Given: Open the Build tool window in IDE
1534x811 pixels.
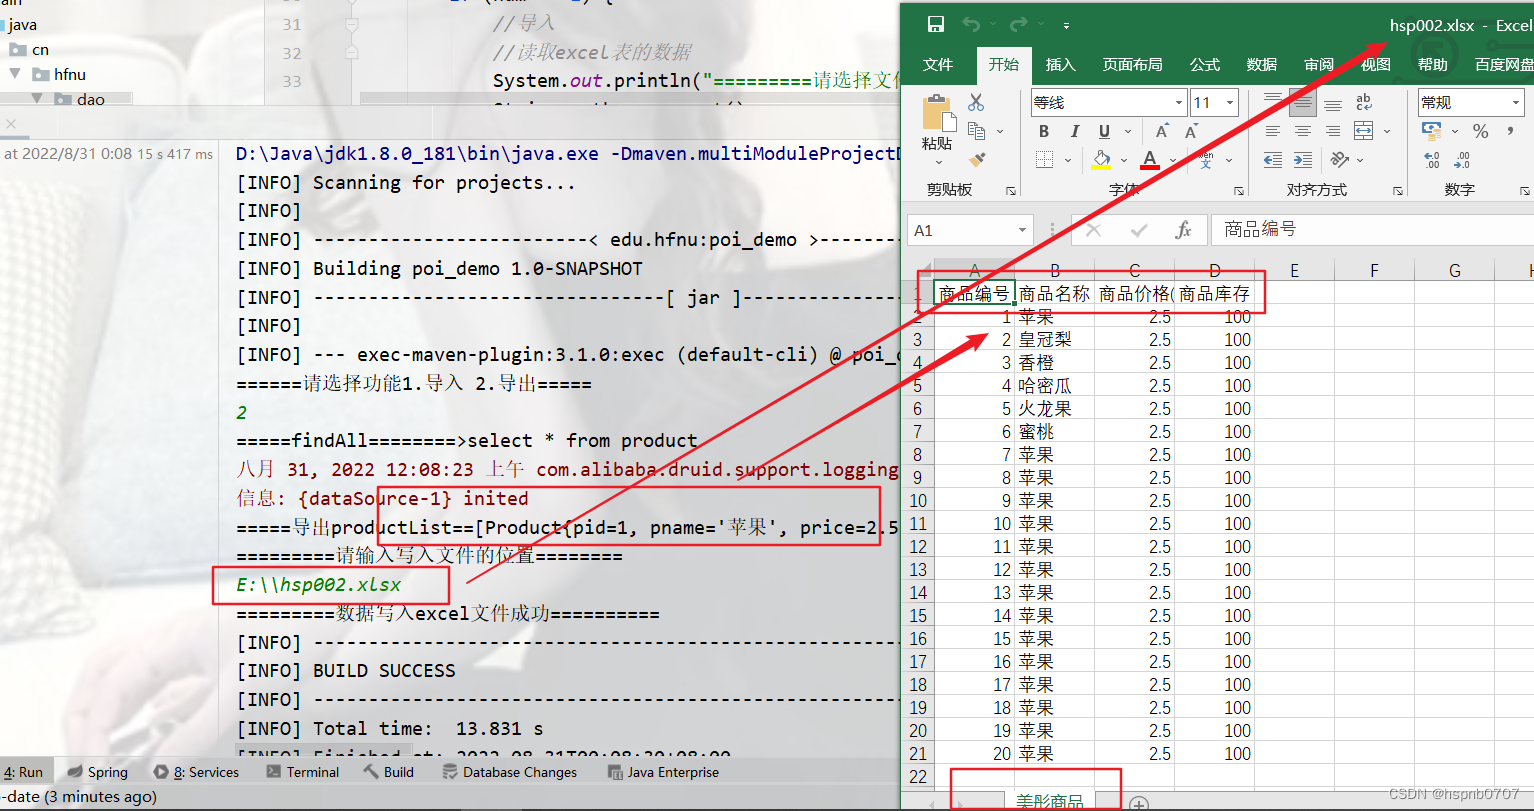Looking at the screenshot, I should (x=388, y=772).
